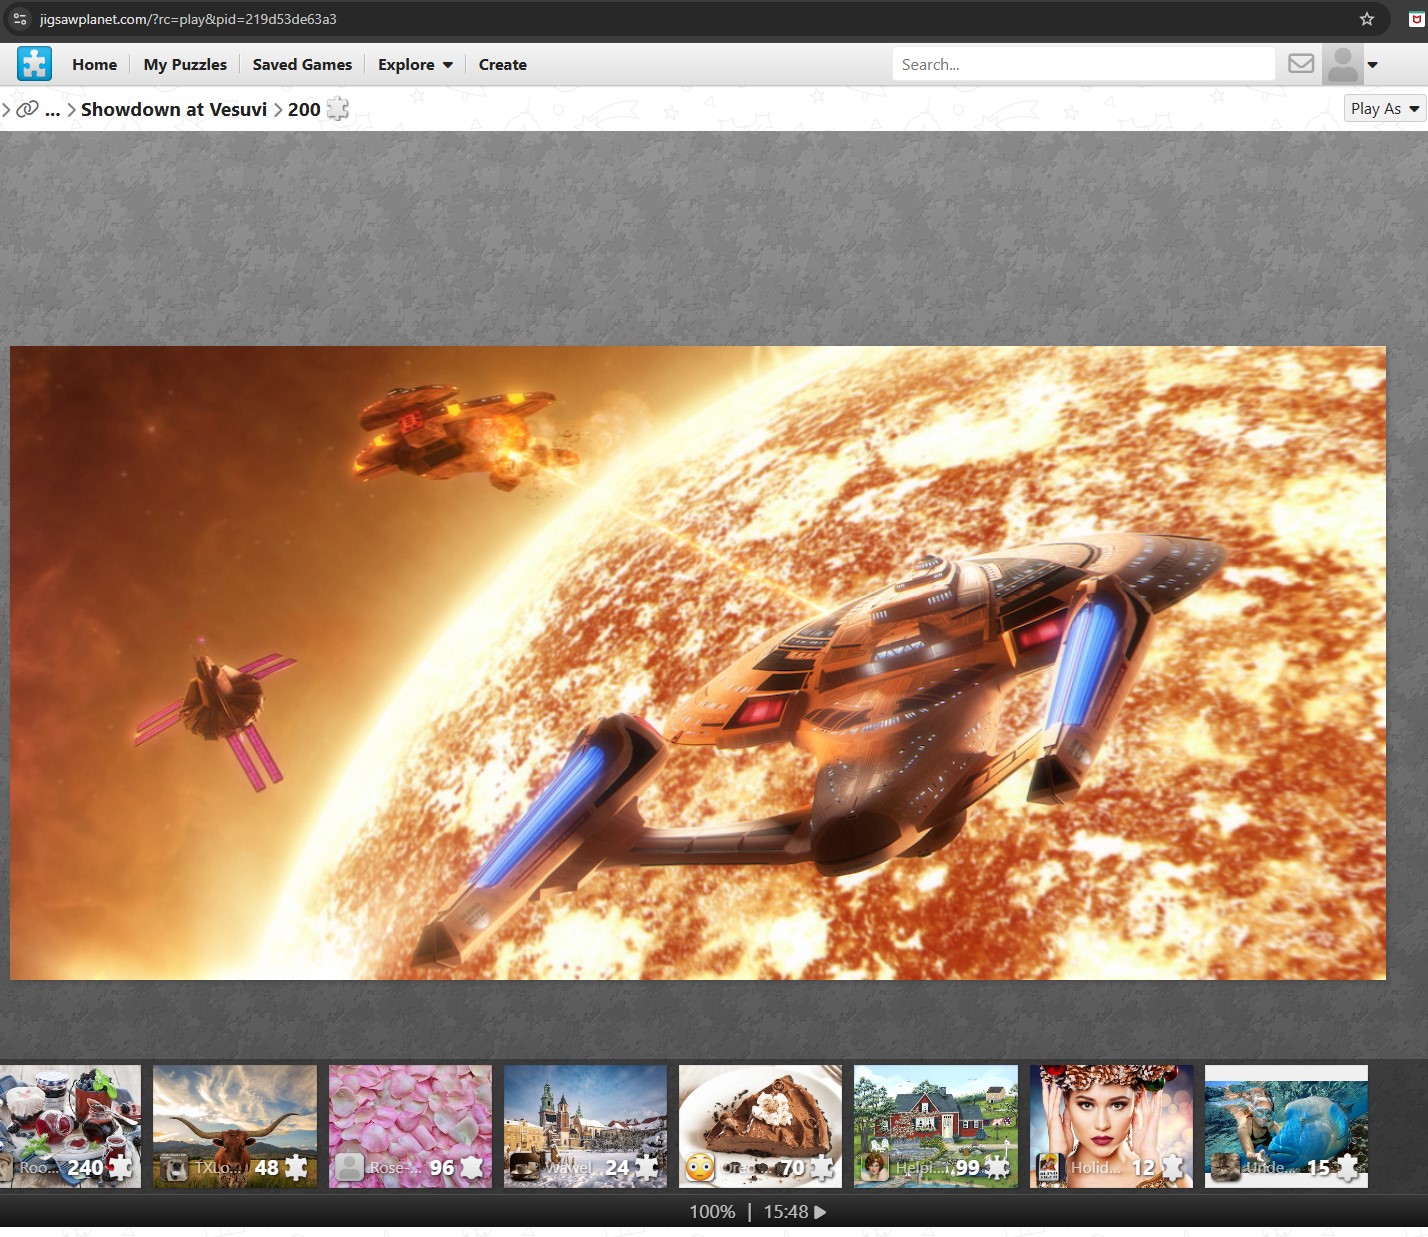The width and height of the screenshot is (1428, 1237).
Task: Click the author avatar on the Holiday thumbnail
Action: [1050, 1168]
